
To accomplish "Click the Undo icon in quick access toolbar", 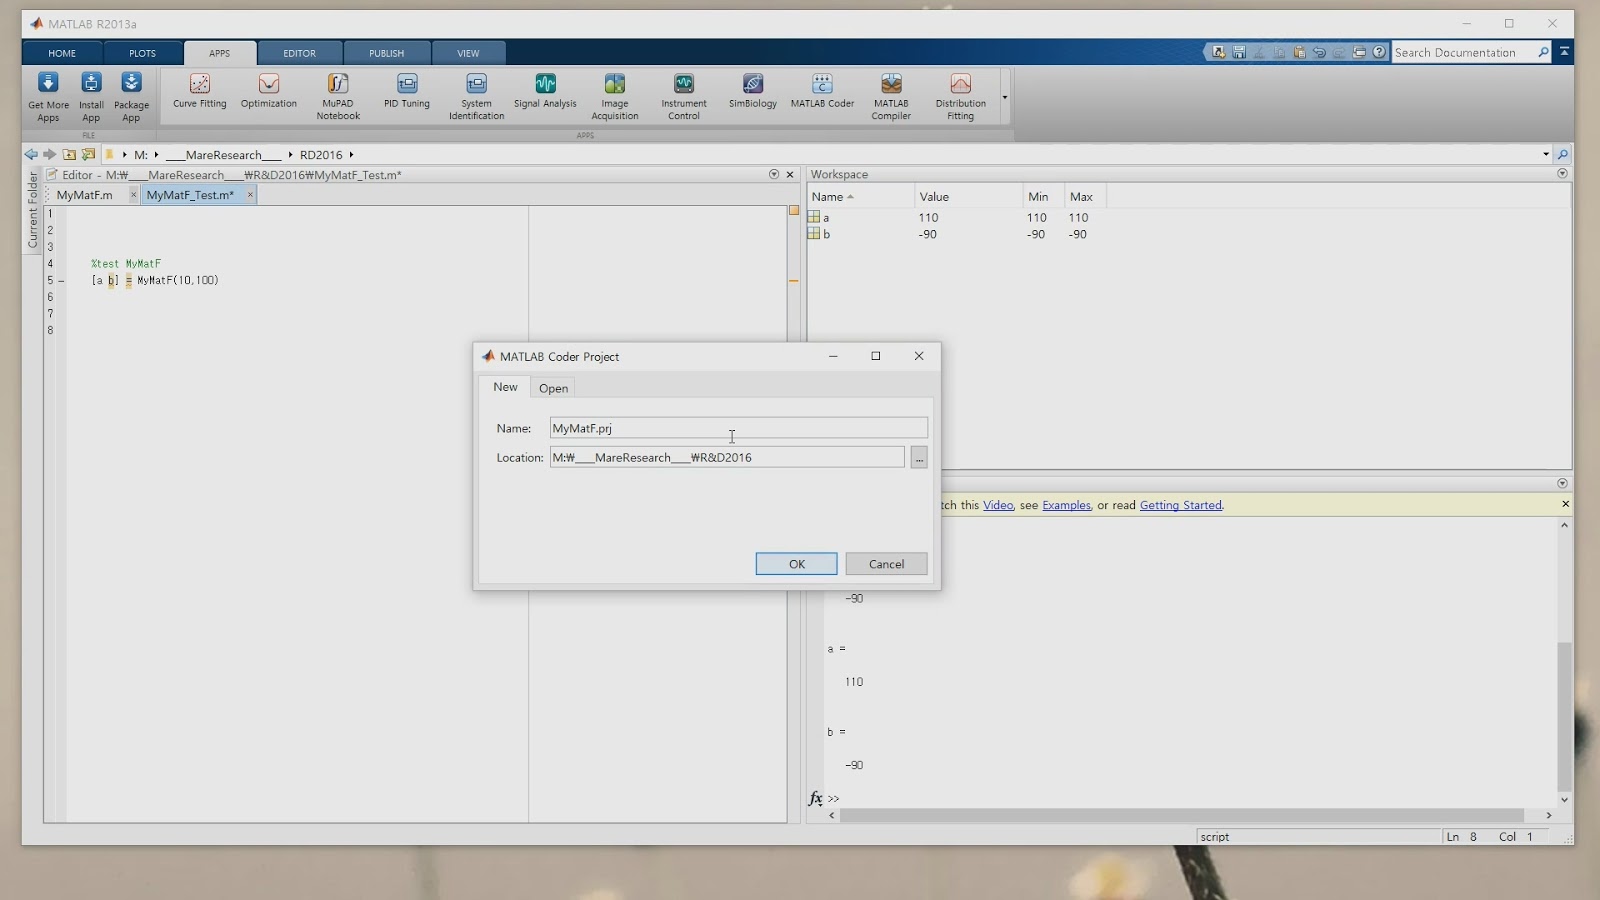I will (1319, 52).
